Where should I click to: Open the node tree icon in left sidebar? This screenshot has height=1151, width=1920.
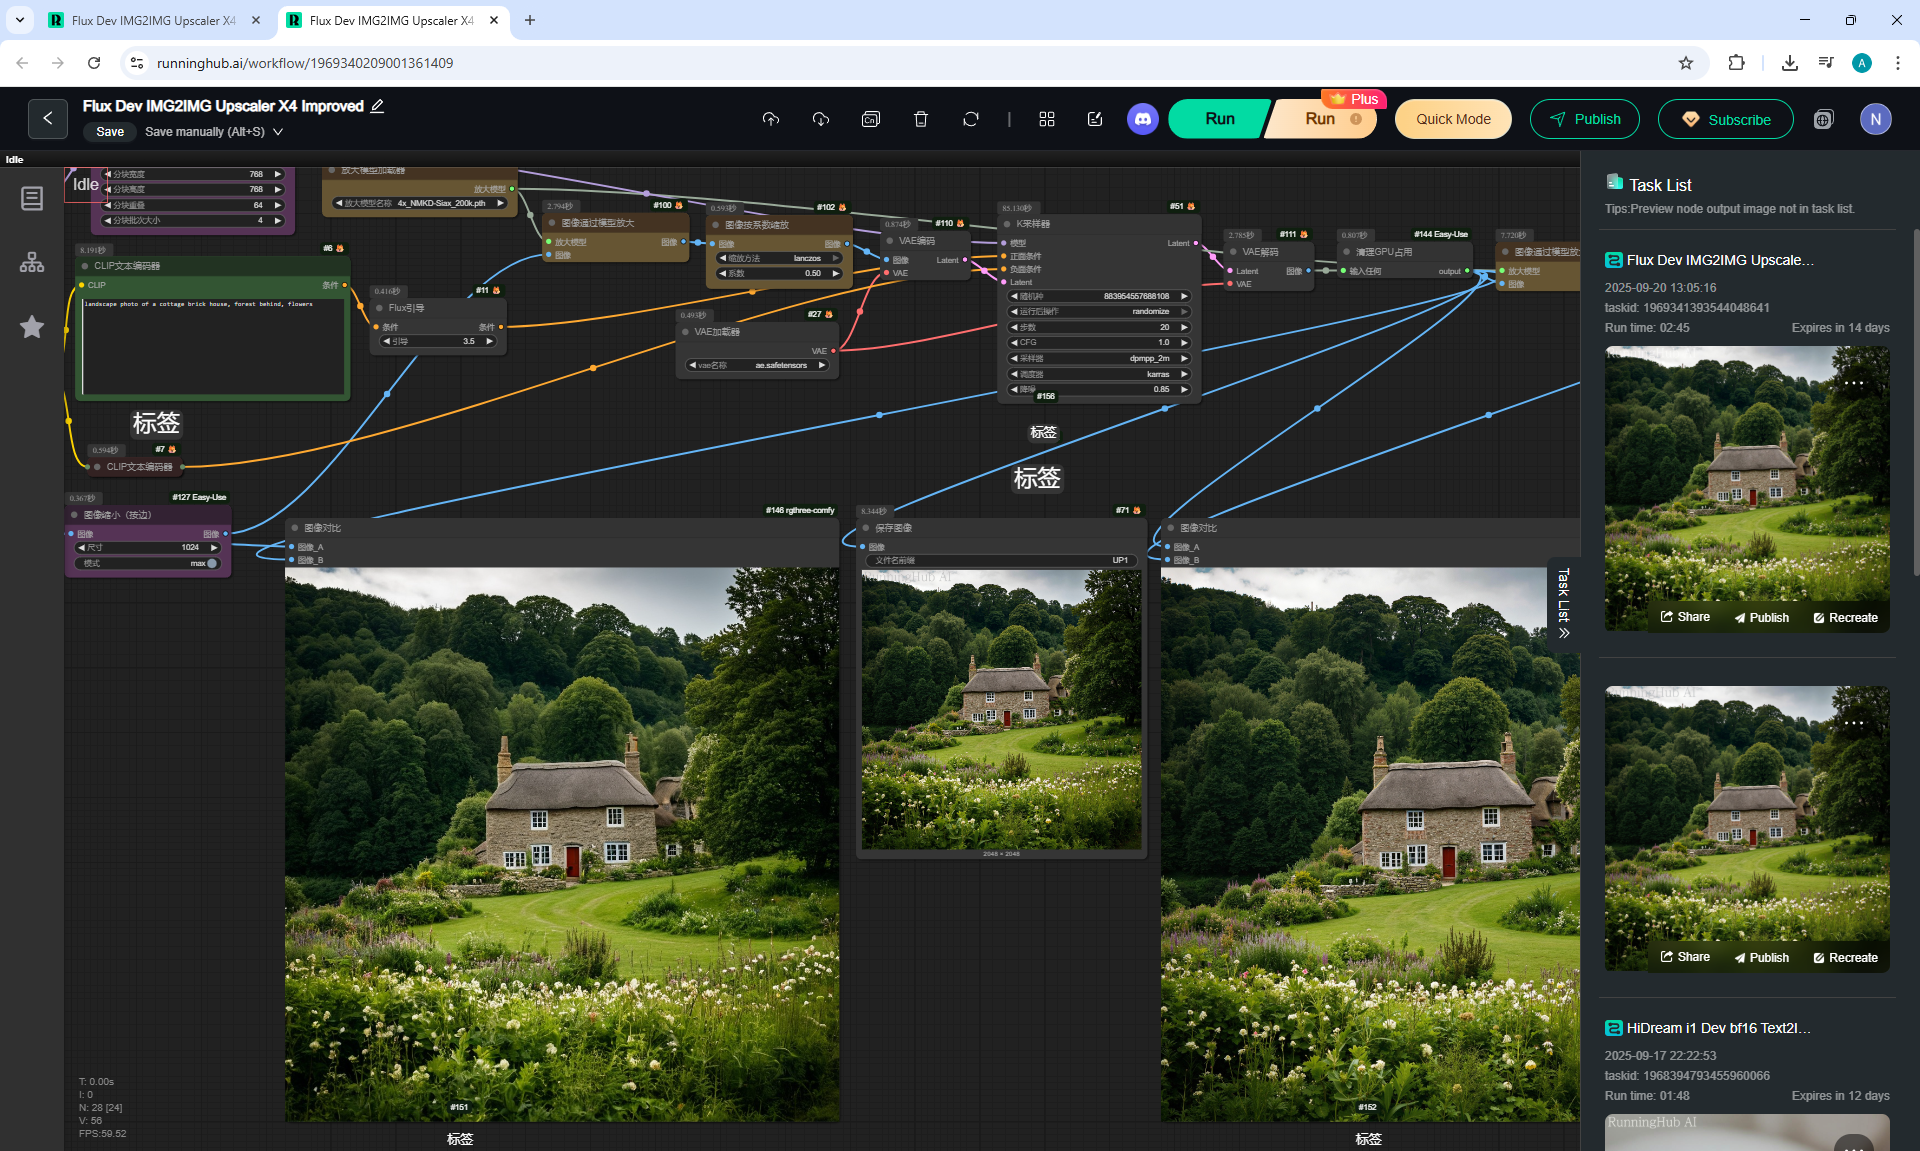pos(32,262)
